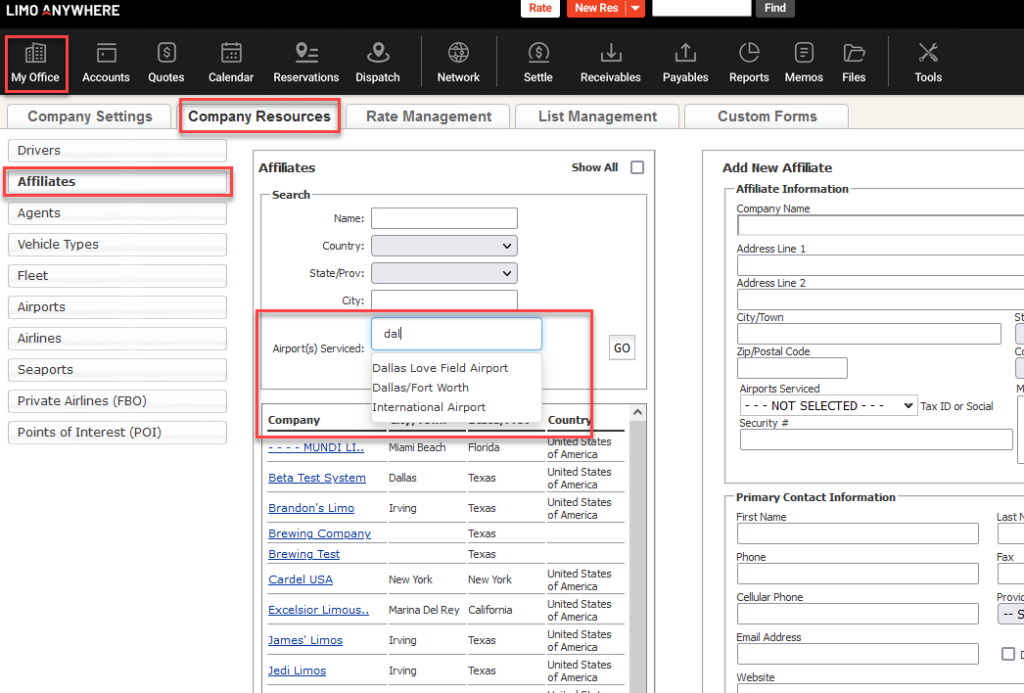The width and height of the screenshot is (1024, 693).
Task: Switch to the List Management tab
Action: tap(596, 116)
